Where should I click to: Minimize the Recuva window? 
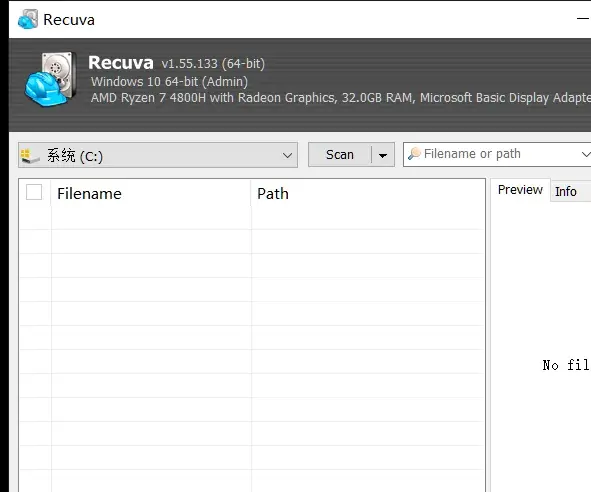tap(583, 19)
